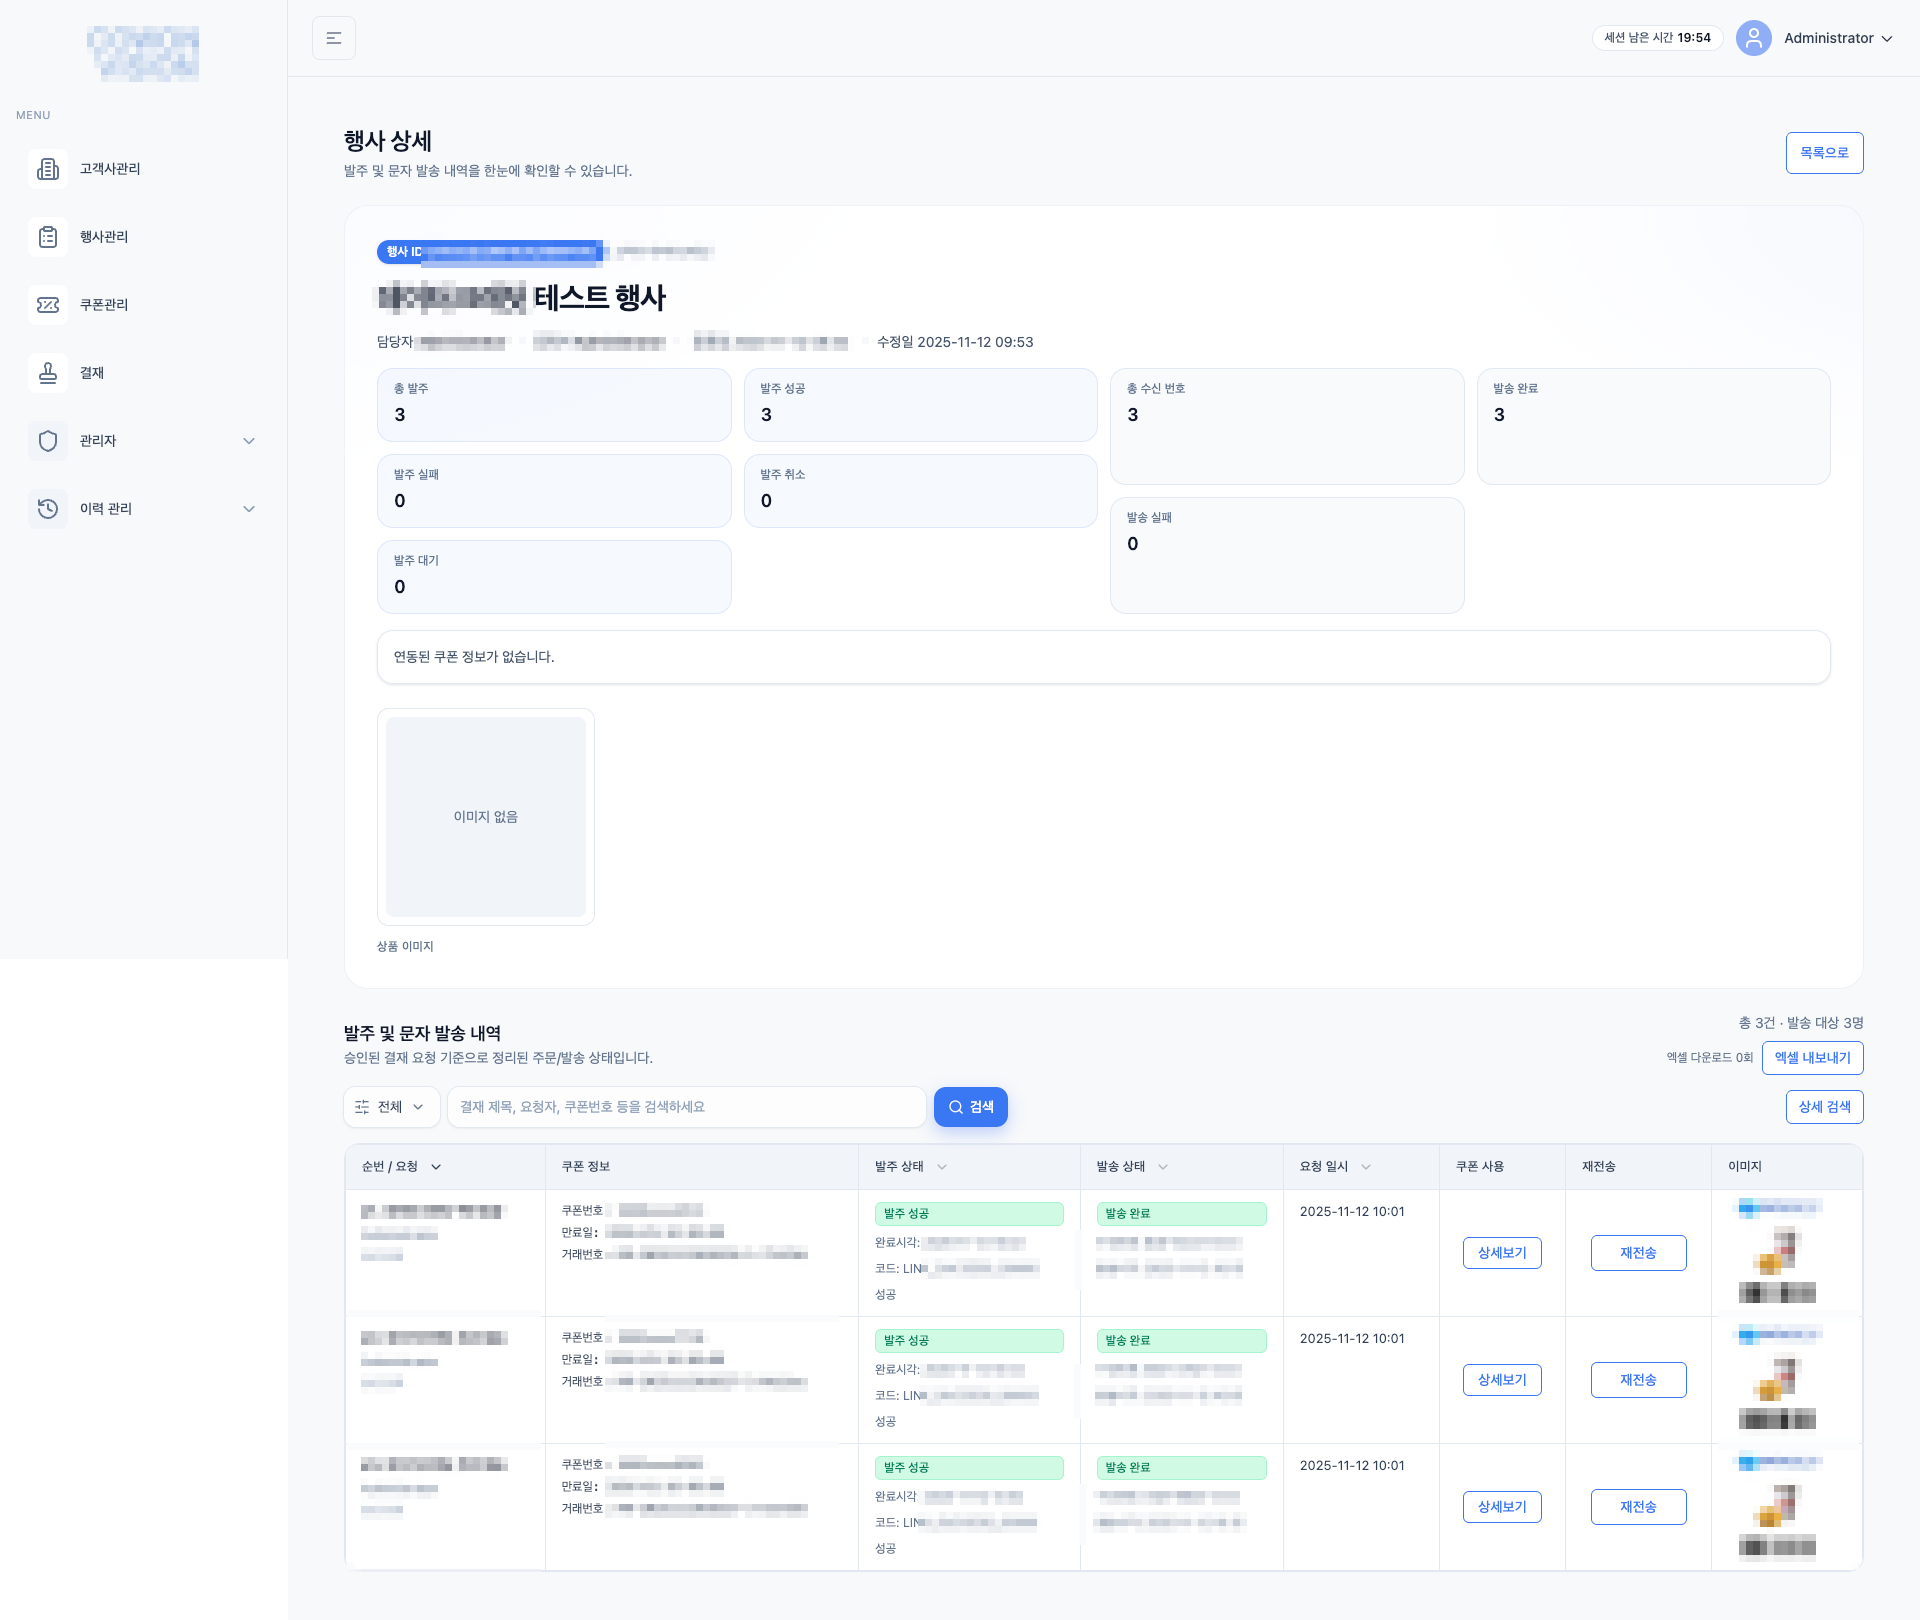Sort by 발주 상태 column header

click(910, 1167)
